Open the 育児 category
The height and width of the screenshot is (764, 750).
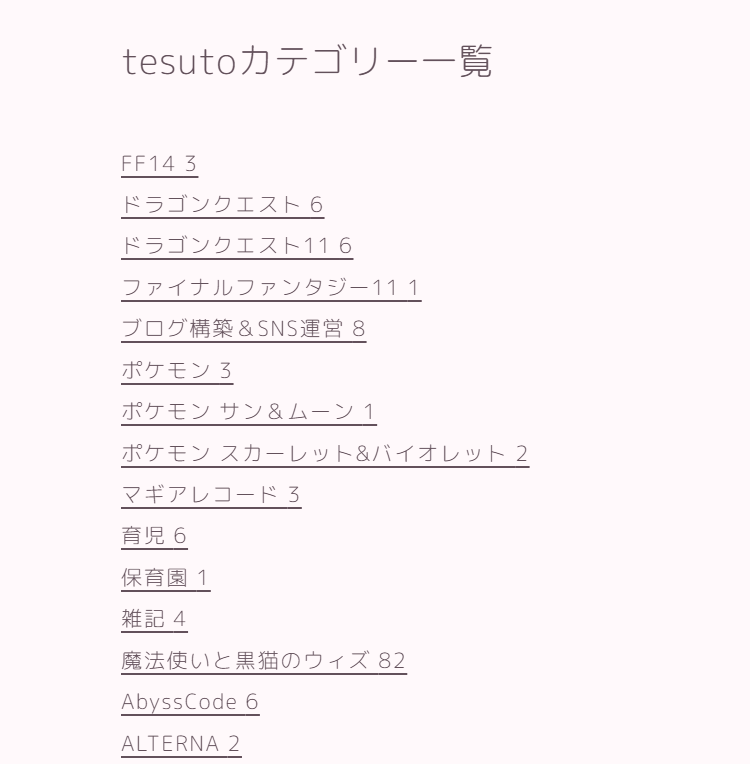coord(154,536)
